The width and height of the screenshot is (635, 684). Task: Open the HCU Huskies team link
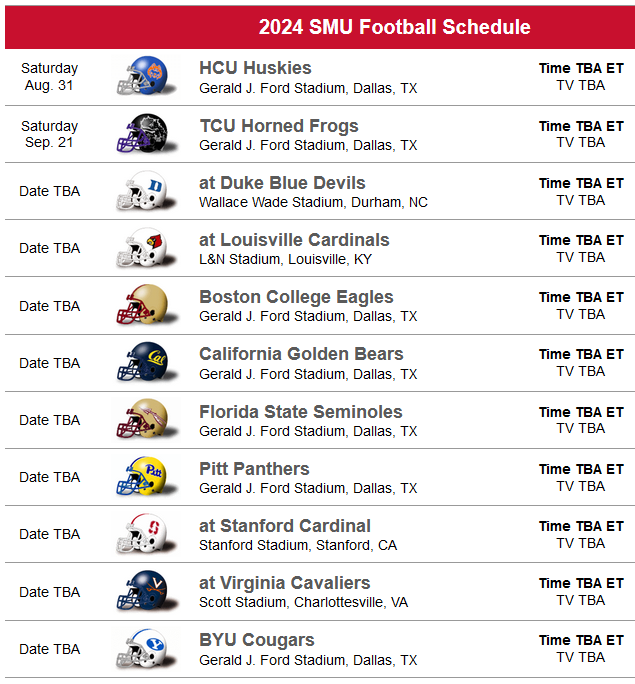point(255,68)
